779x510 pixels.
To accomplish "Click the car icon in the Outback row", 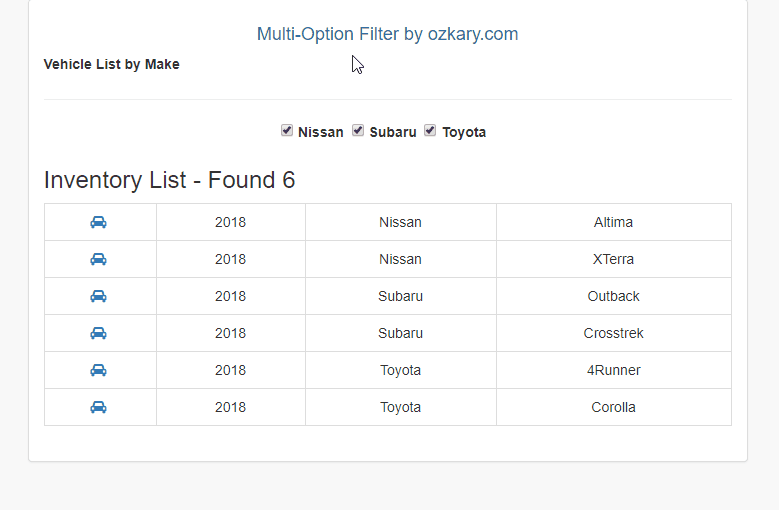I will (x=98, y=296).
